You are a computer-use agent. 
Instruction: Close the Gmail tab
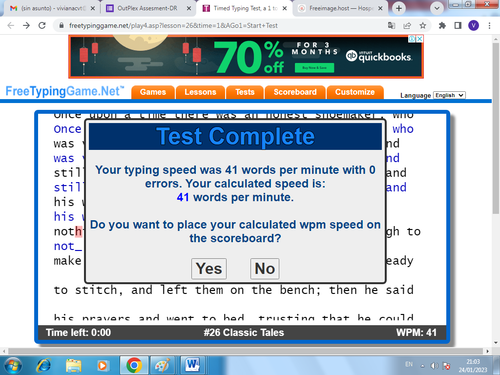(93, 8)
